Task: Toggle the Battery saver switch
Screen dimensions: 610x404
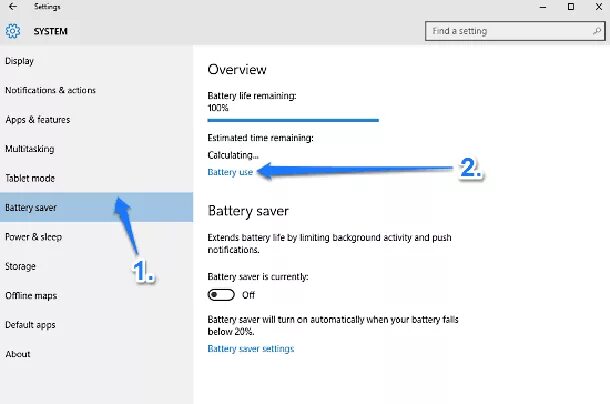Action: pyautogui.click(x=221, y=295)
